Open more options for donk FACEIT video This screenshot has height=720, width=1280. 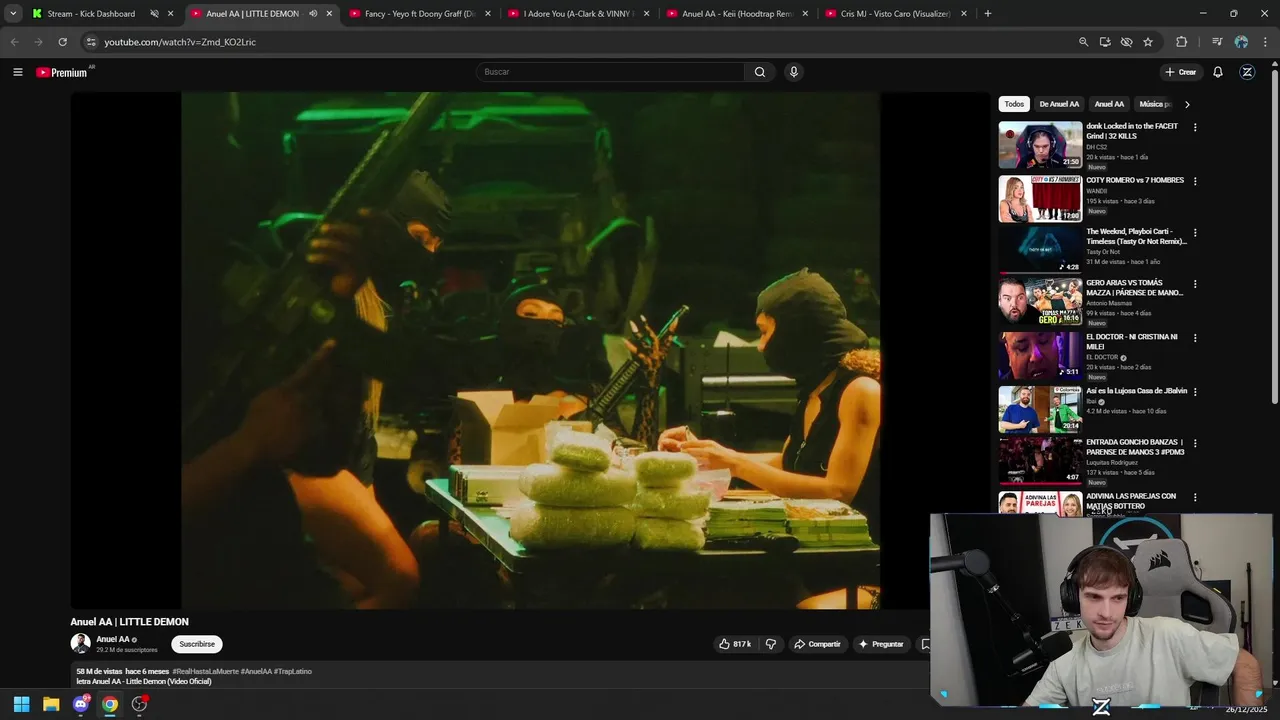pos(1195,127)
